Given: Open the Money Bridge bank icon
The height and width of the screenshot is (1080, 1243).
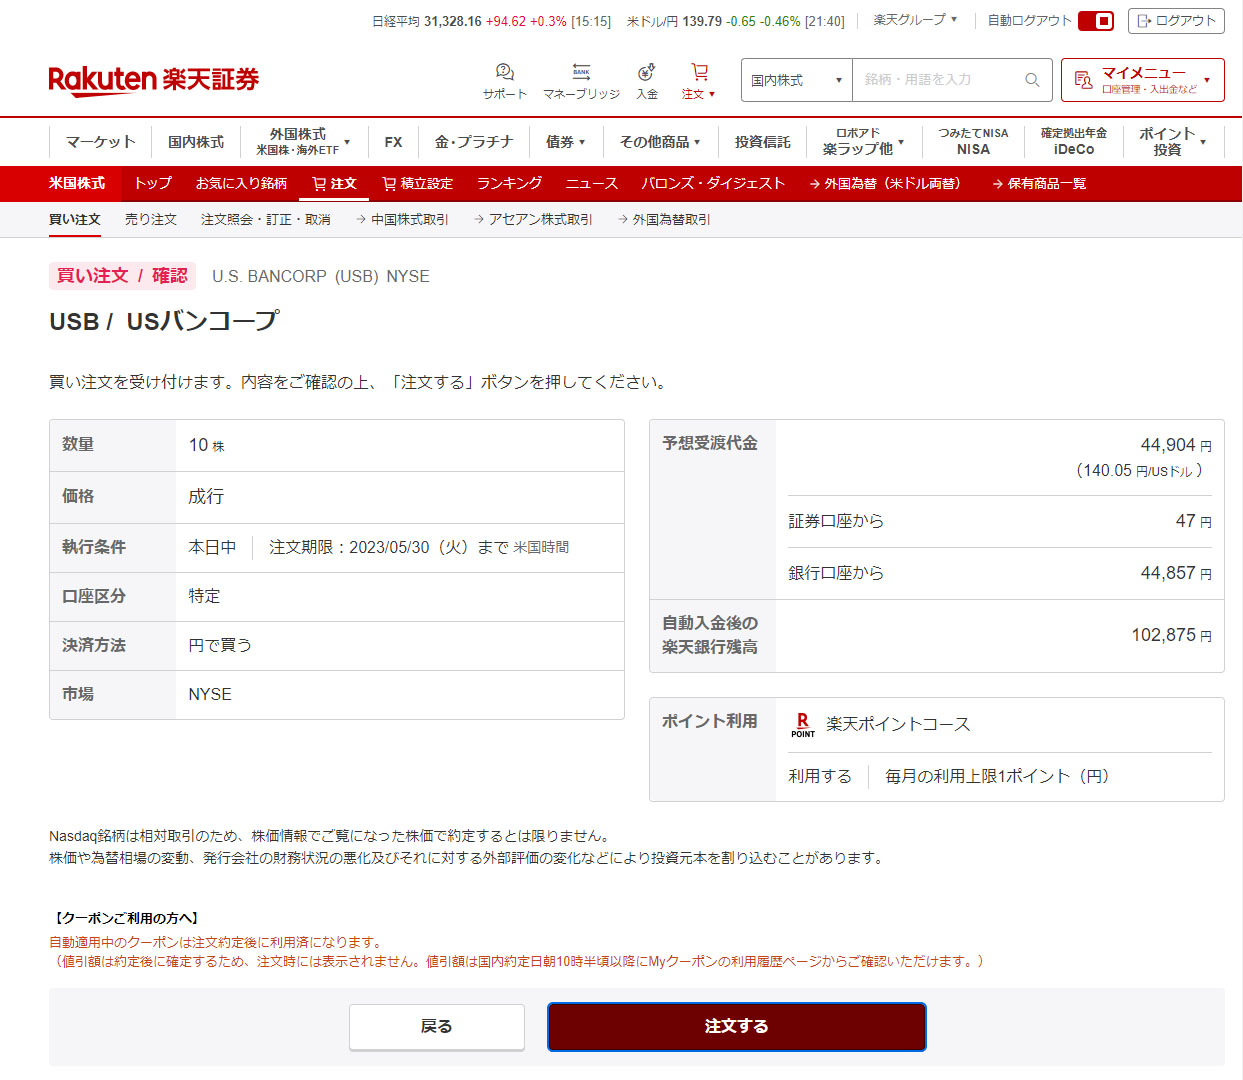Looking at the screenshot, I should click(x=581, y=72).
